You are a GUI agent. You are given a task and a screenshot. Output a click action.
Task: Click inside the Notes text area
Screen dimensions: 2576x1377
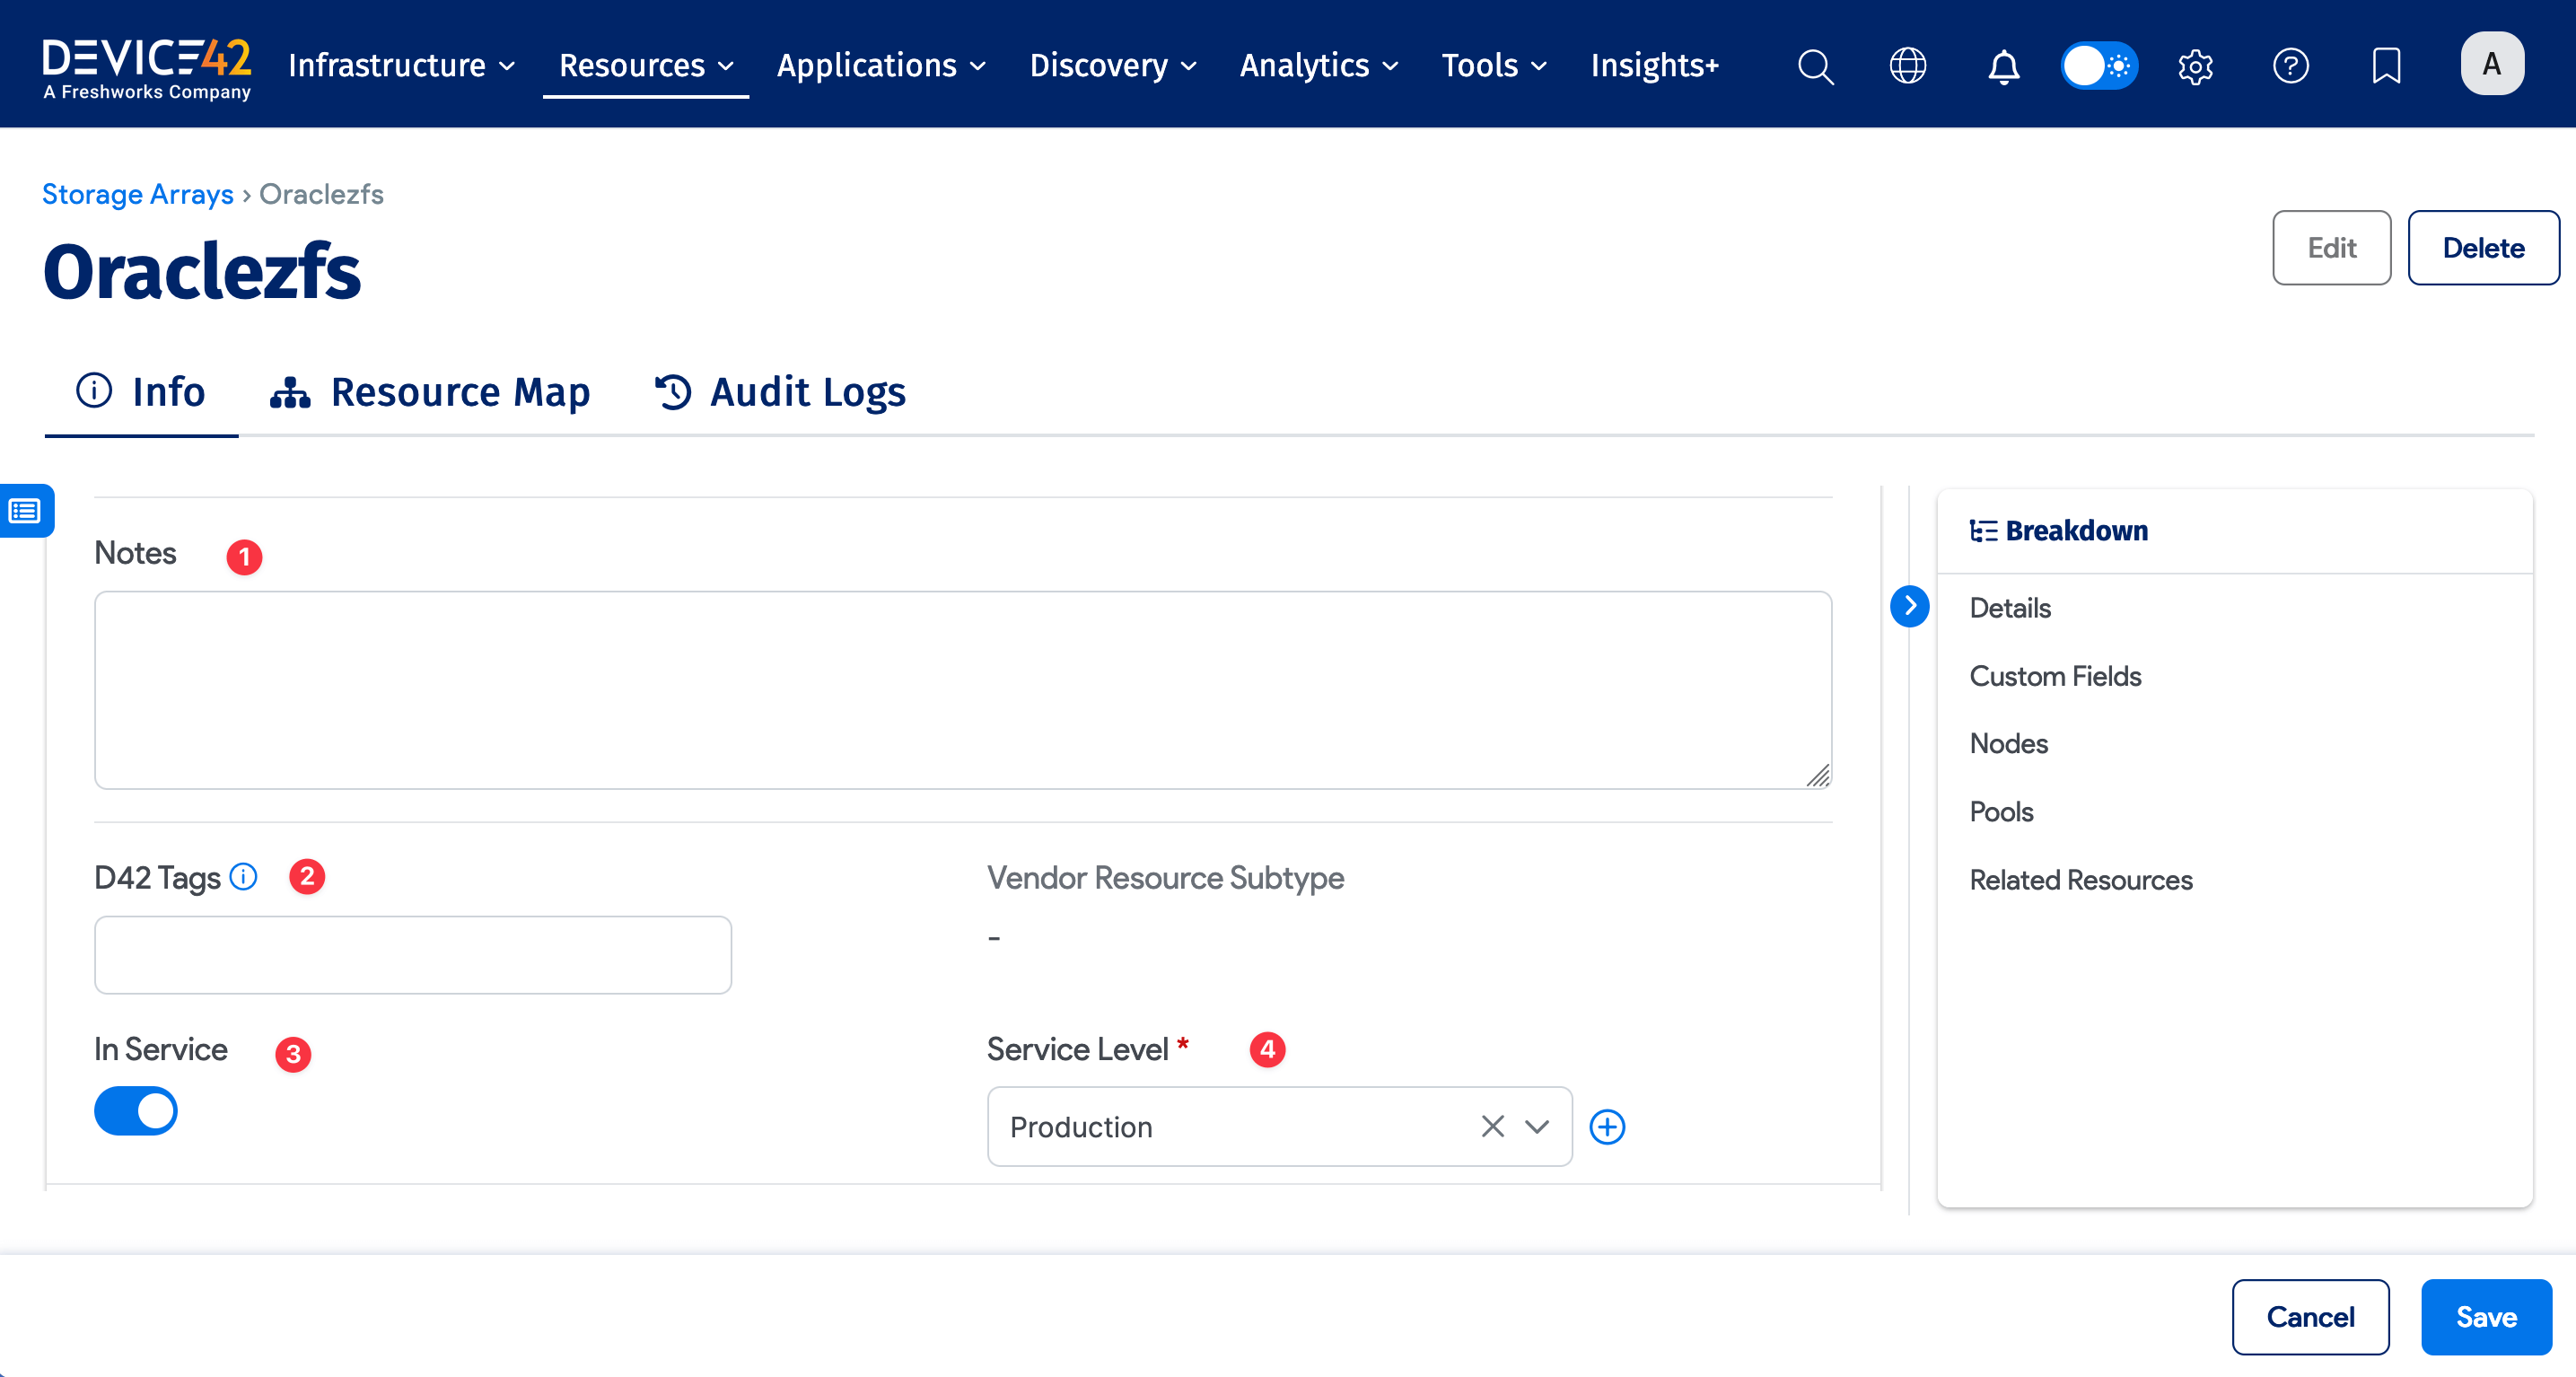(x=962, y=690)
